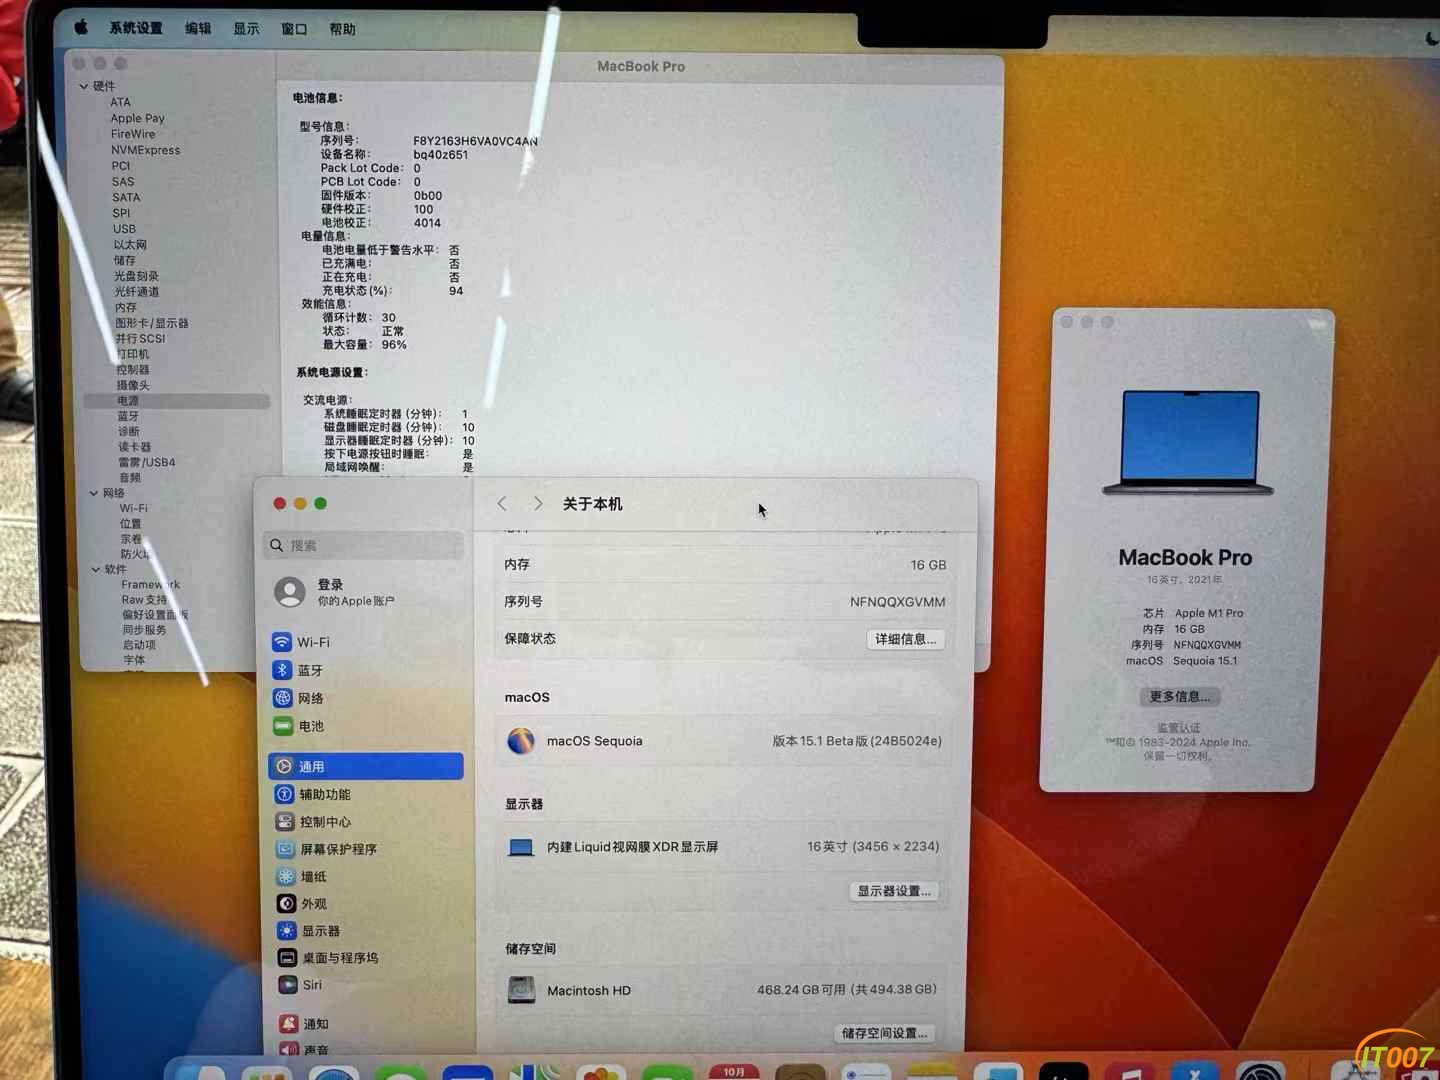
Task: Open the 编辑 menu
Action: click(x=198, y=29)
